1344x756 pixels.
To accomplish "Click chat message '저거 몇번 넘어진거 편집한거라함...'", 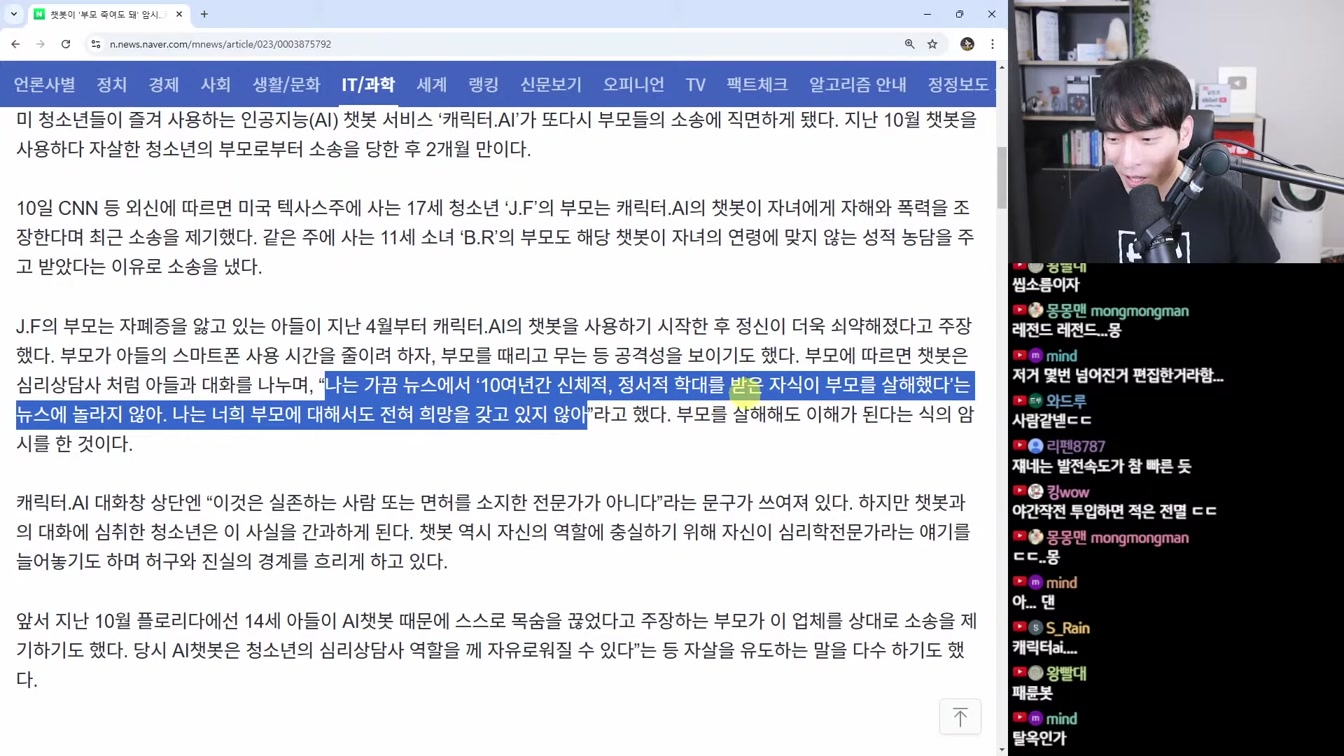I will coord(1118,376).
